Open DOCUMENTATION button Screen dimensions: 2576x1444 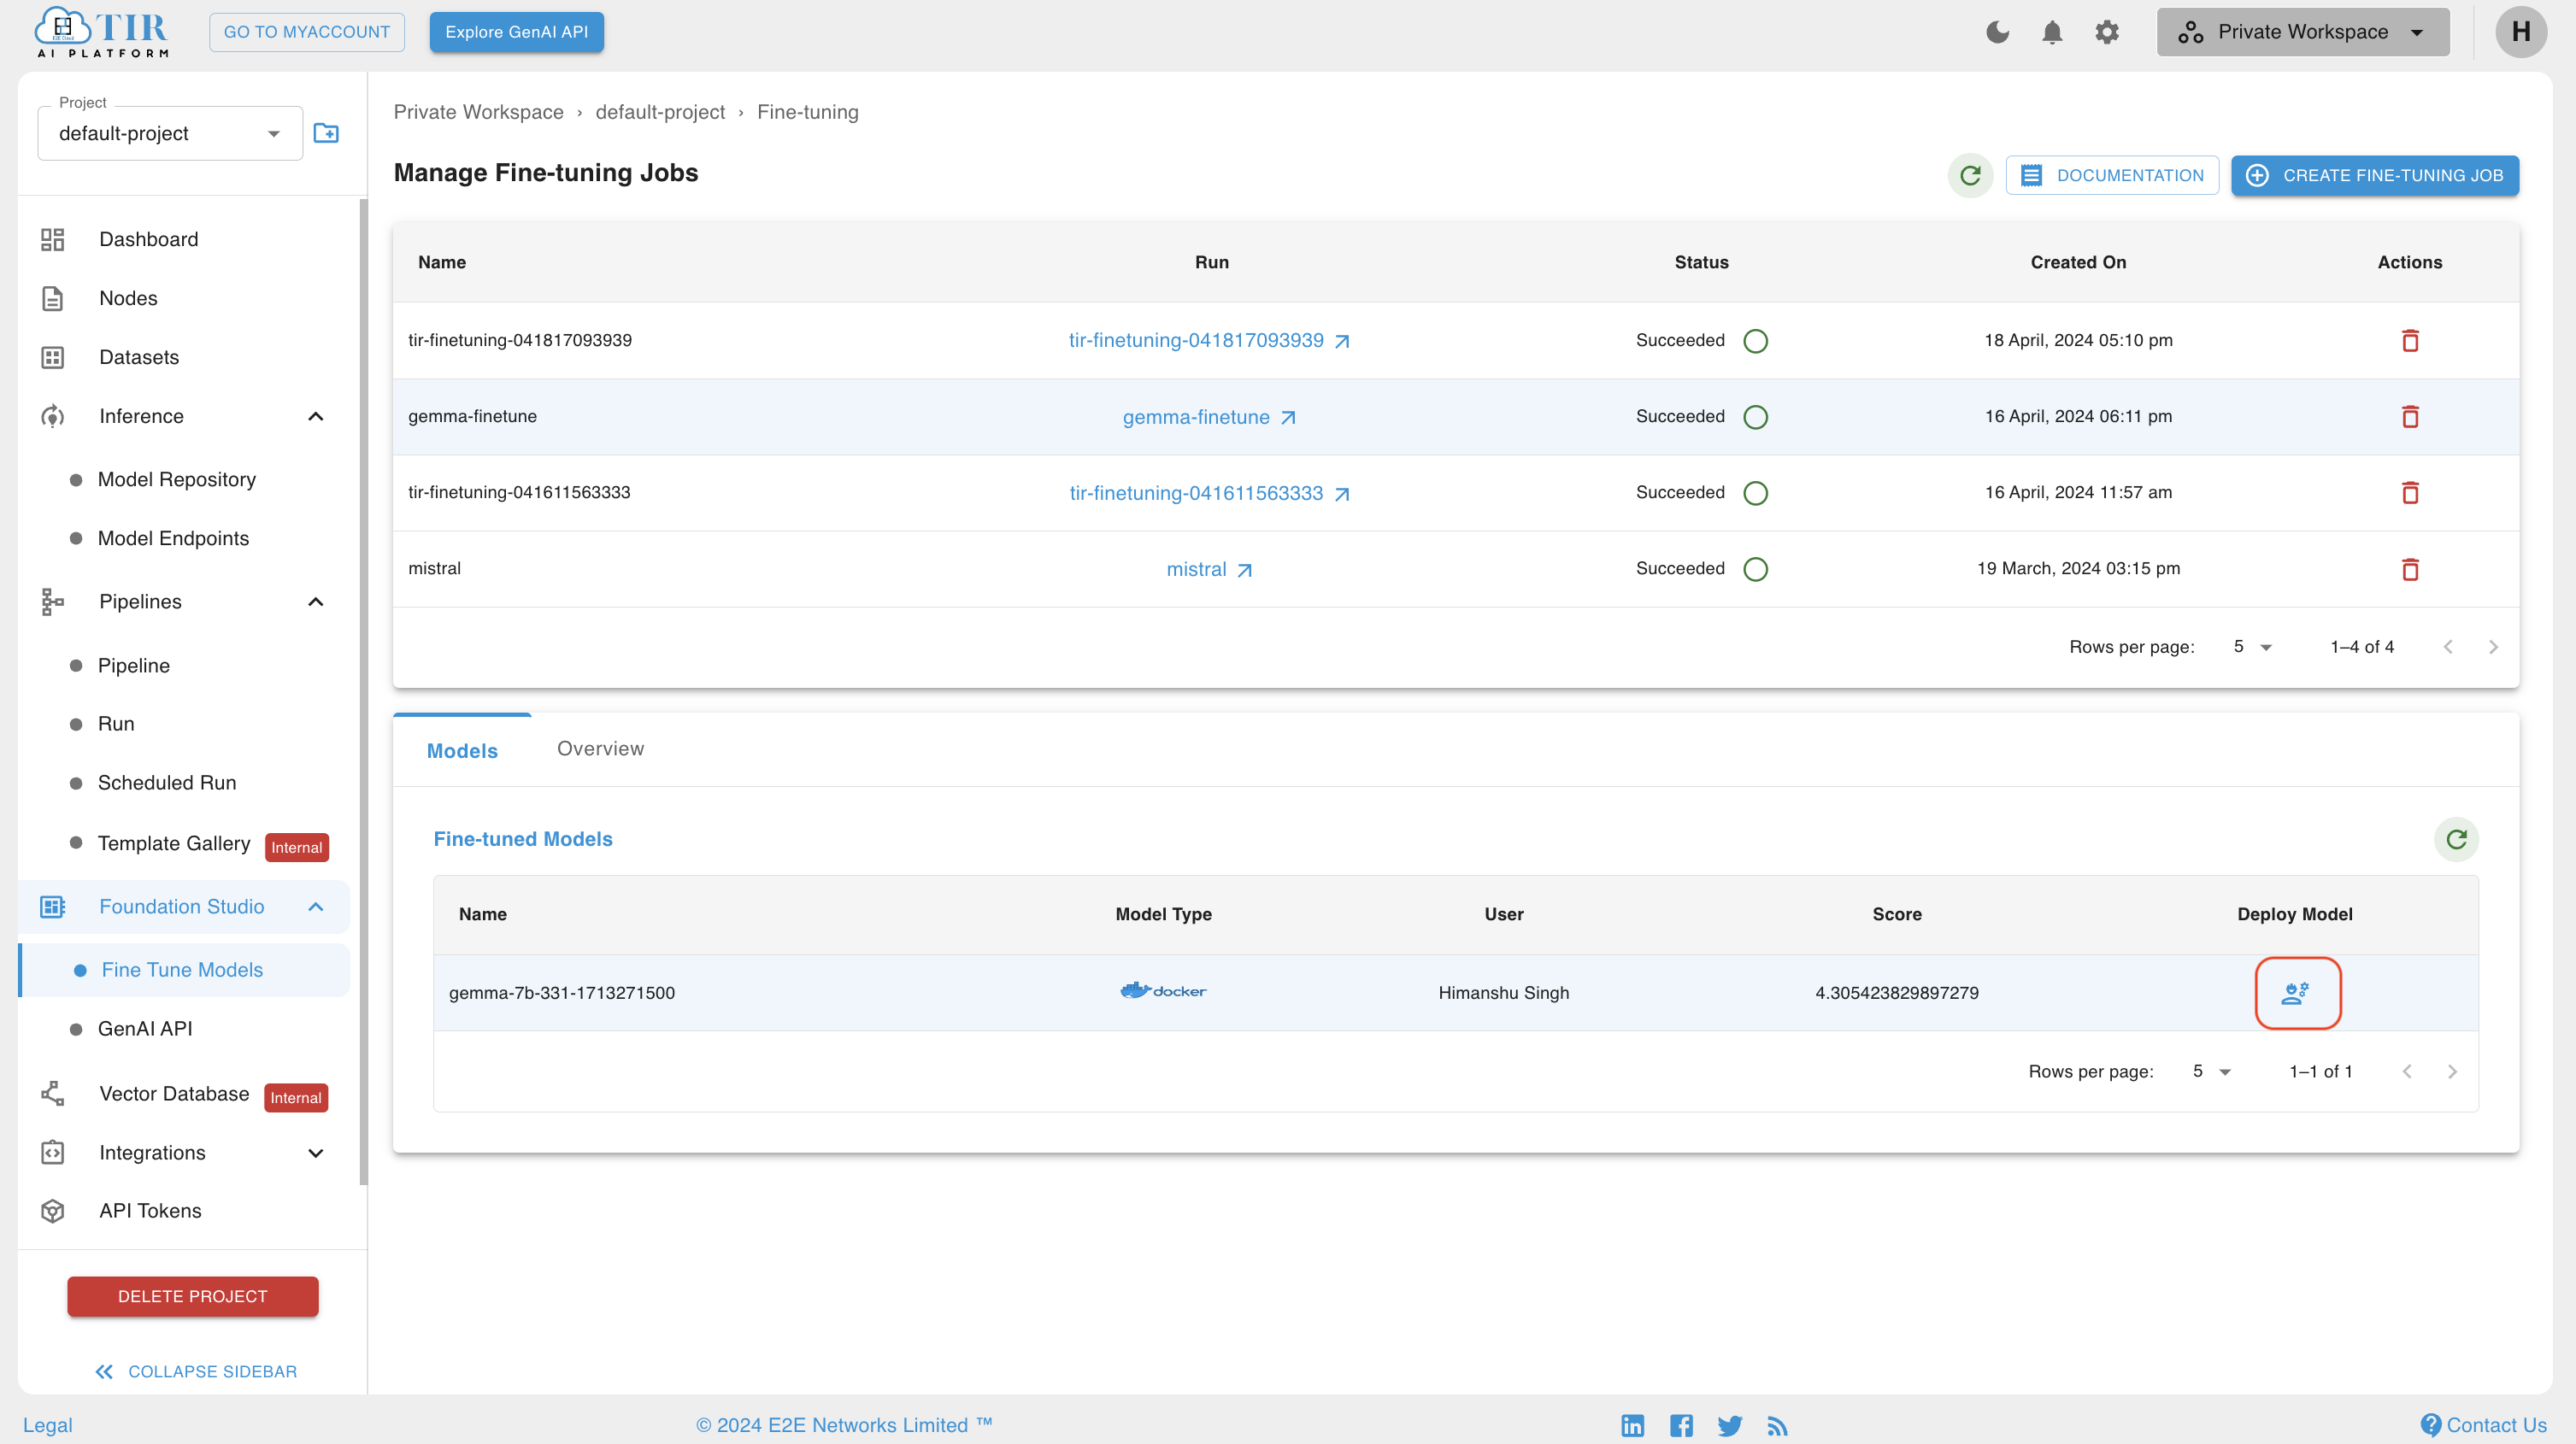click(2112, 175)
